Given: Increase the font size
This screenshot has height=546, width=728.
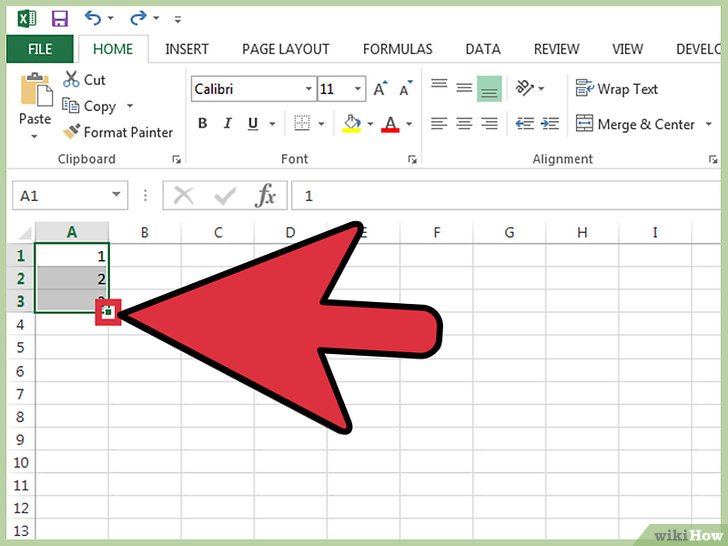Looking at the screenshot, I should 380,88.
